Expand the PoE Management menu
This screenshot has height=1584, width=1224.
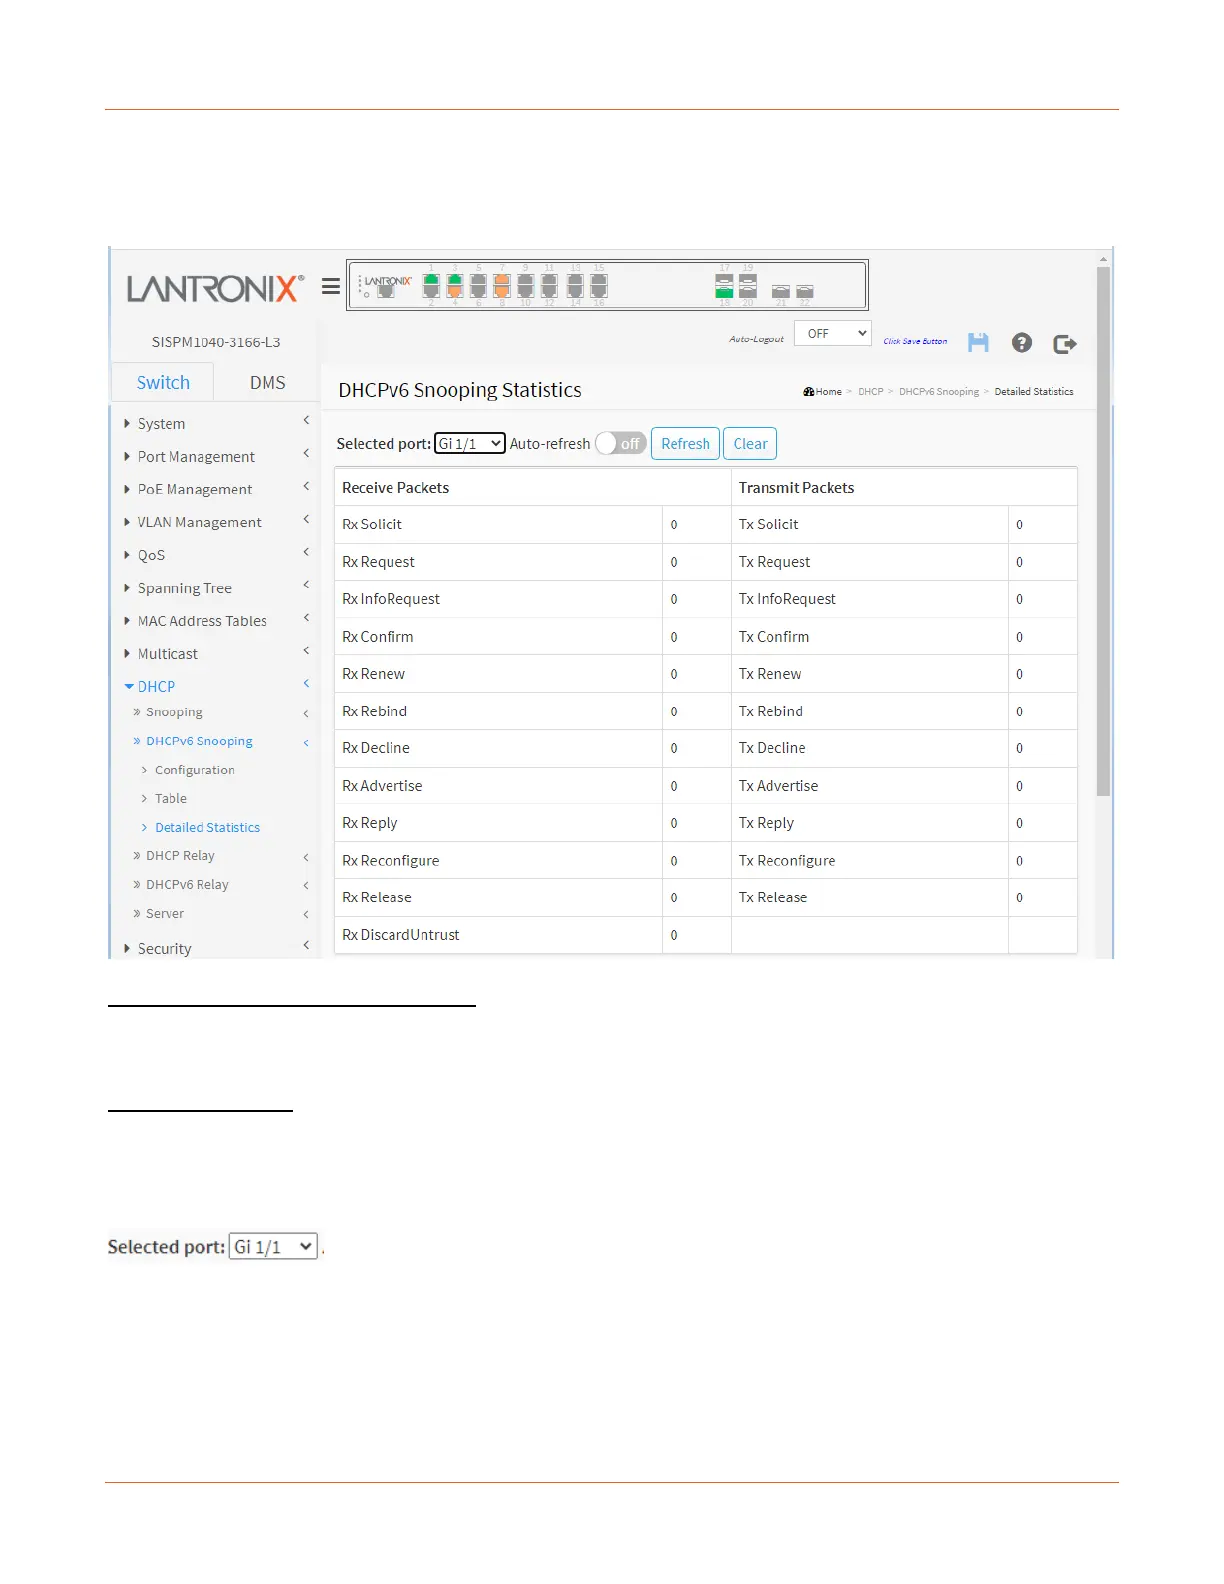click(x=195, y=489)
